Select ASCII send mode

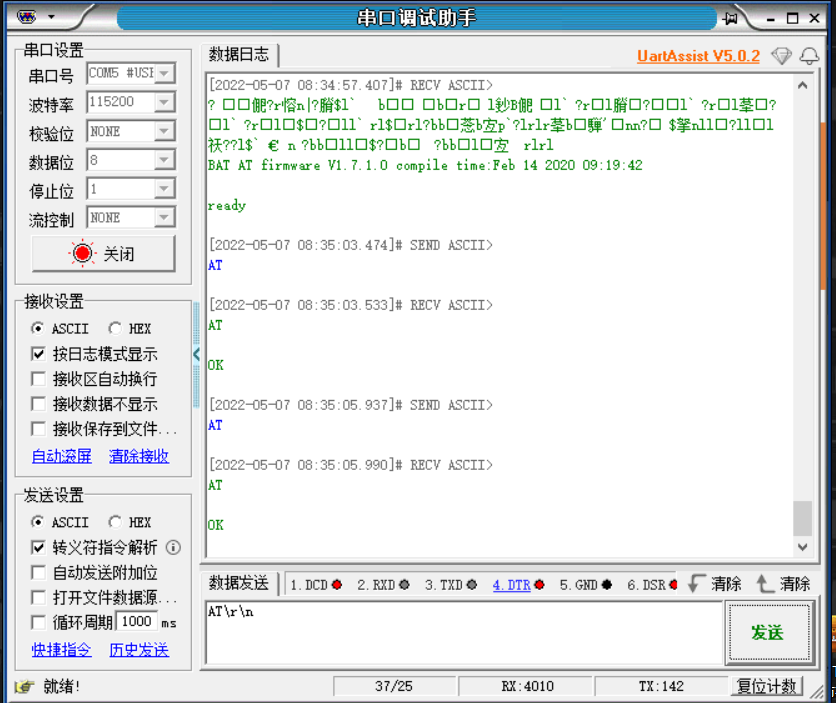click(x=60, y=522)
